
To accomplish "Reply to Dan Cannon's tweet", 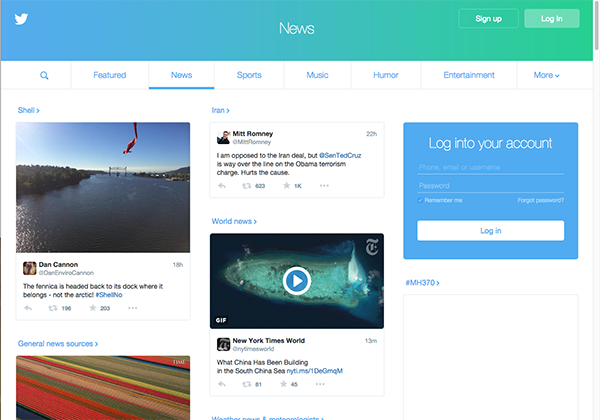I will pos(28,308).
